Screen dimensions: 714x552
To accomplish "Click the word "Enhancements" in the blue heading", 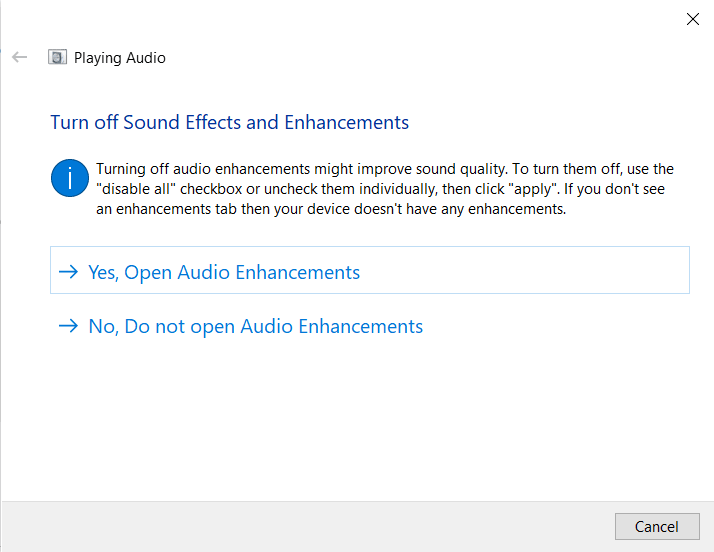I will pos(347,123).
